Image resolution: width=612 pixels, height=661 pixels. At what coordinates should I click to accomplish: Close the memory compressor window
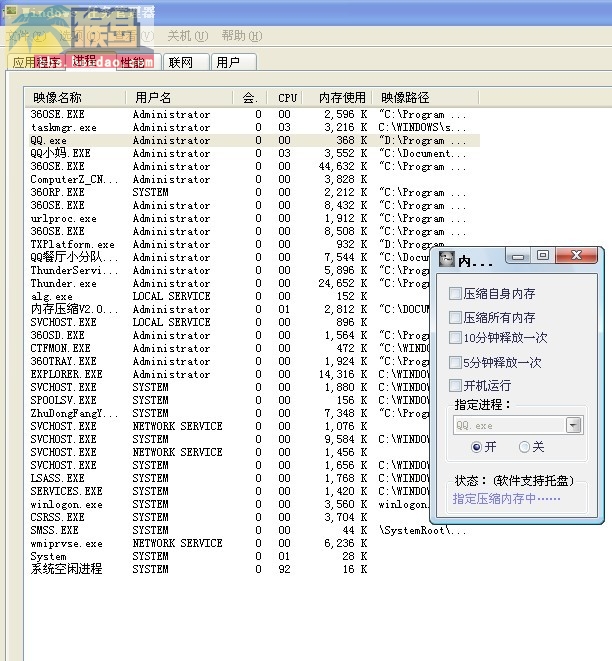tap(576, 255)
